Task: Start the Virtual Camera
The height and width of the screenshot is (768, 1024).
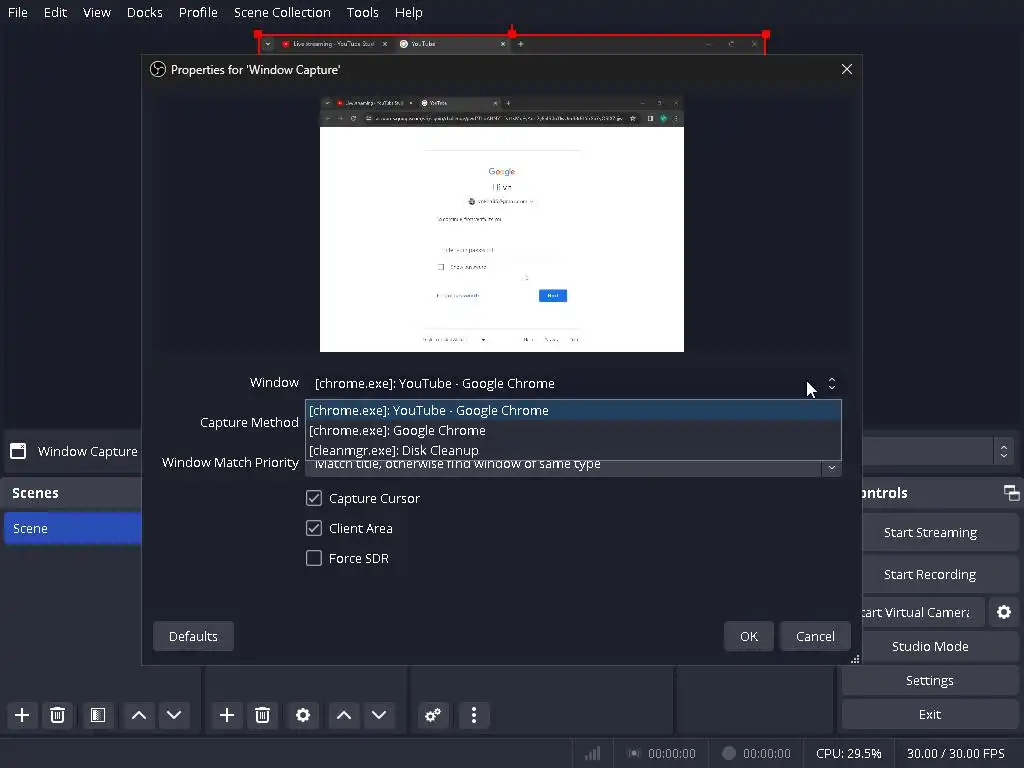Action: pos(922,612)
